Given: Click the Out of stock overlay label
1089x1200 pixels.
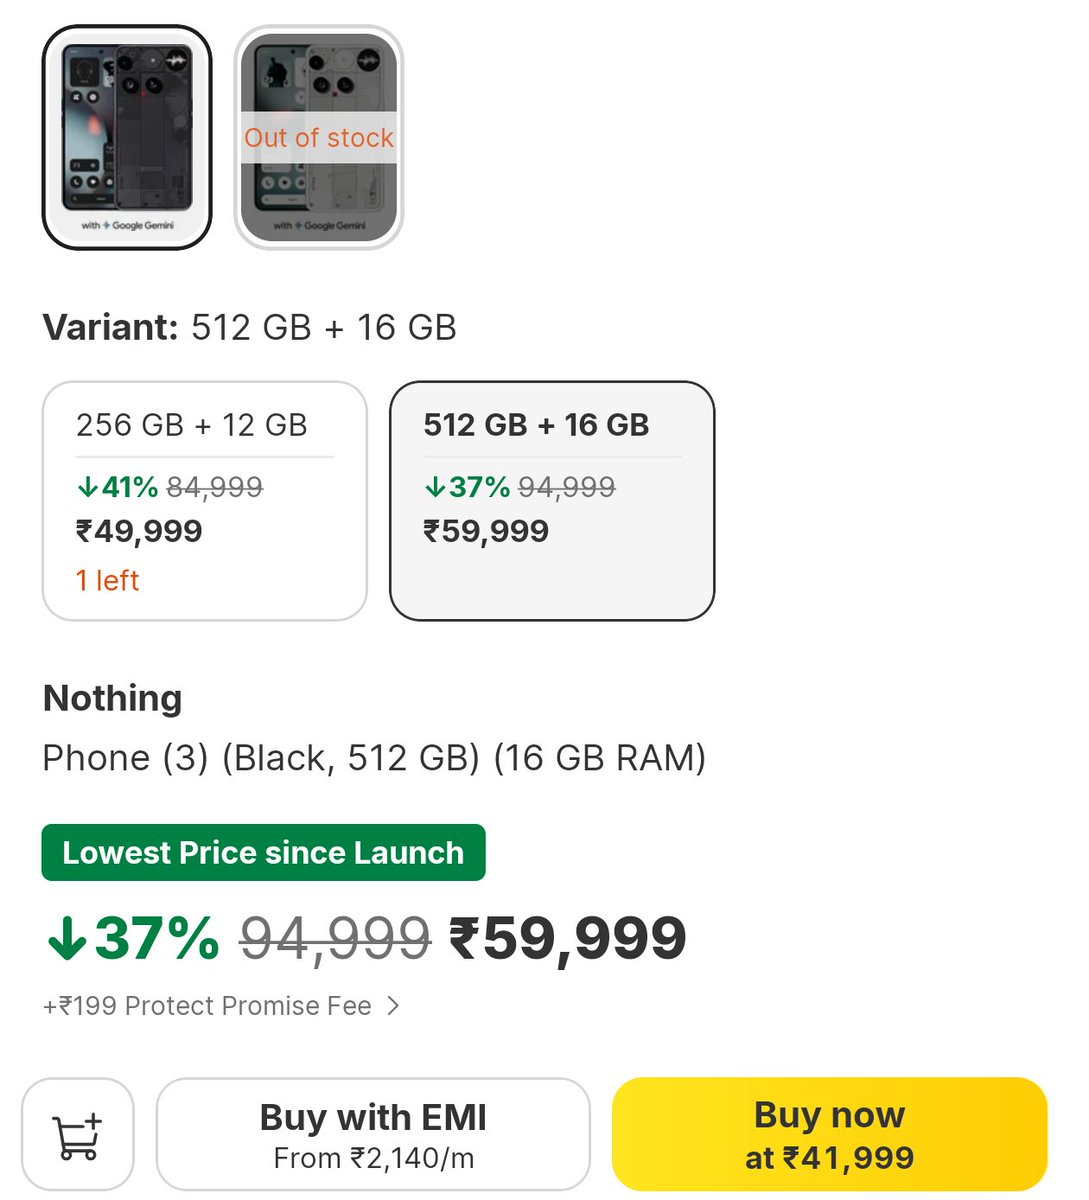Looking at the screenshot, I should 319,138.
